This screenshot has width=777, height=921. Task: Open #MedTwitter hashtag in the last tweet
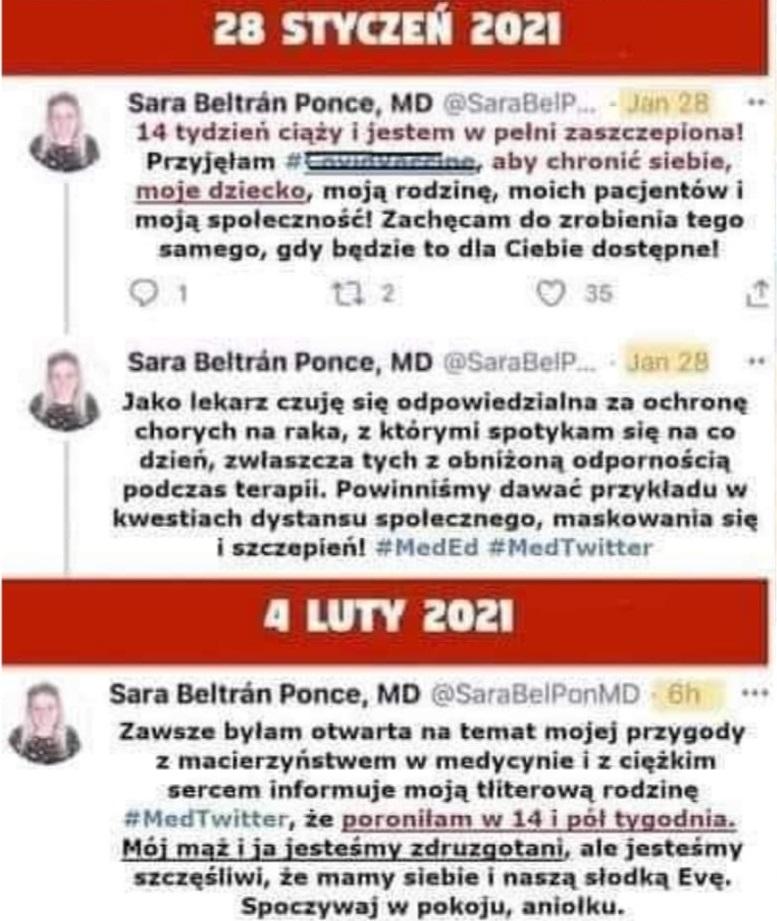pyautogui.click(x=206, y=818)
